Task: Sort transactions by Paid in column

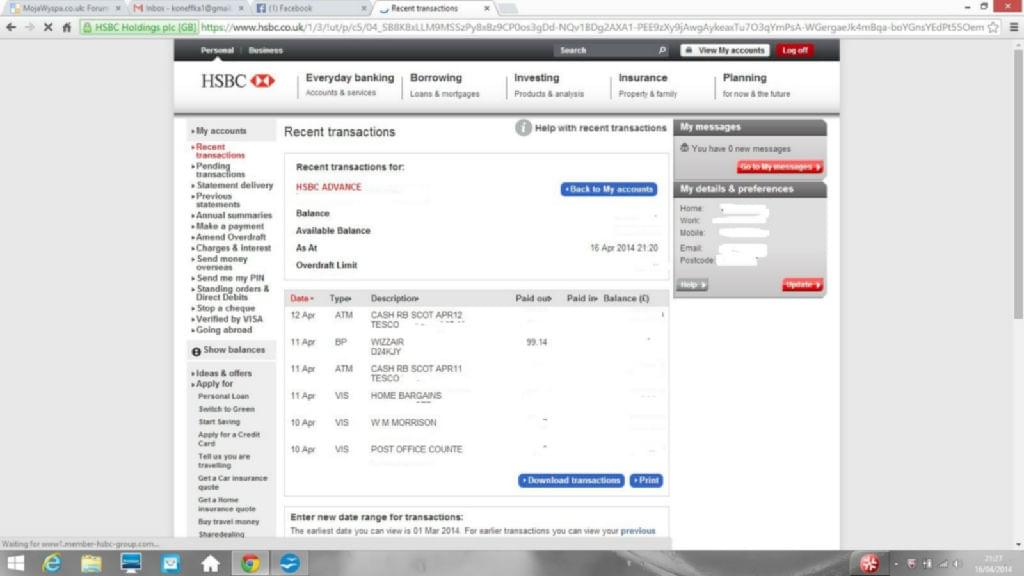Action: 582,298
